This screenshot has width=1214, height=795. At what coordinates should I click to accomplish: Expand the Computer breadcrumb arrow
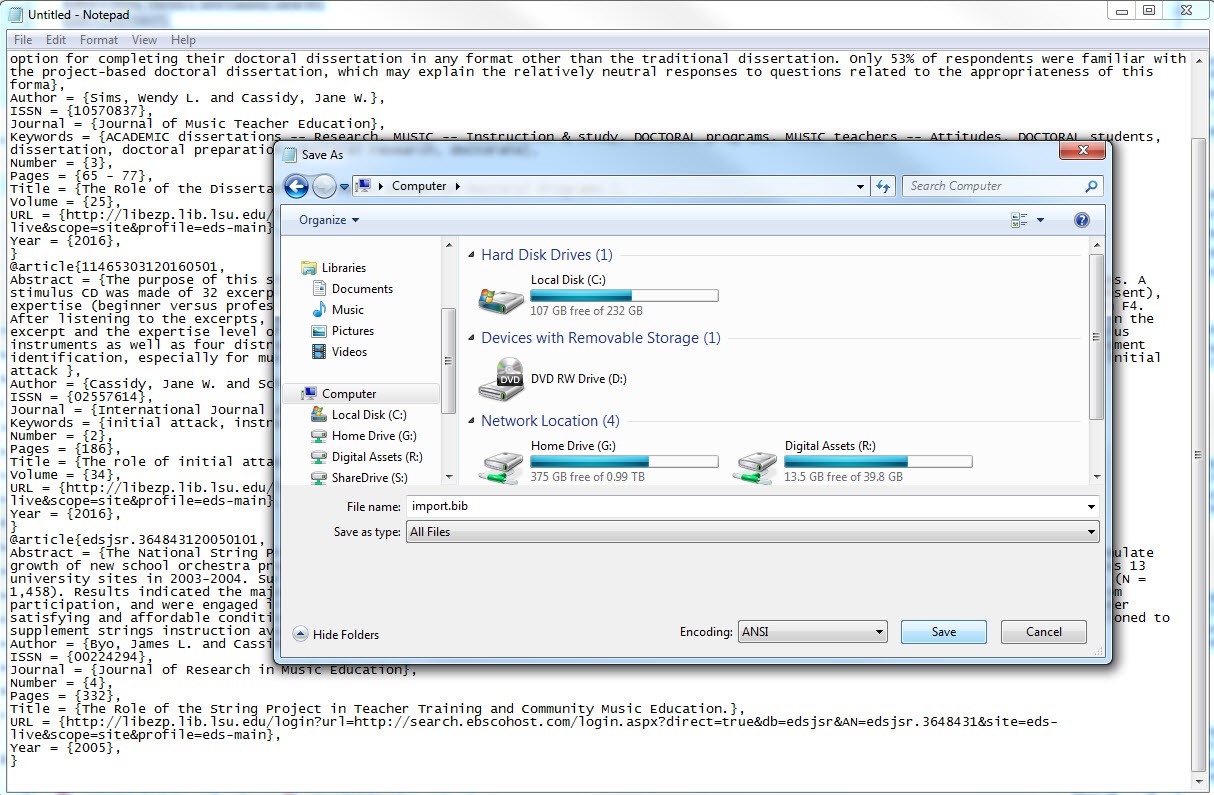coord(458,186)
